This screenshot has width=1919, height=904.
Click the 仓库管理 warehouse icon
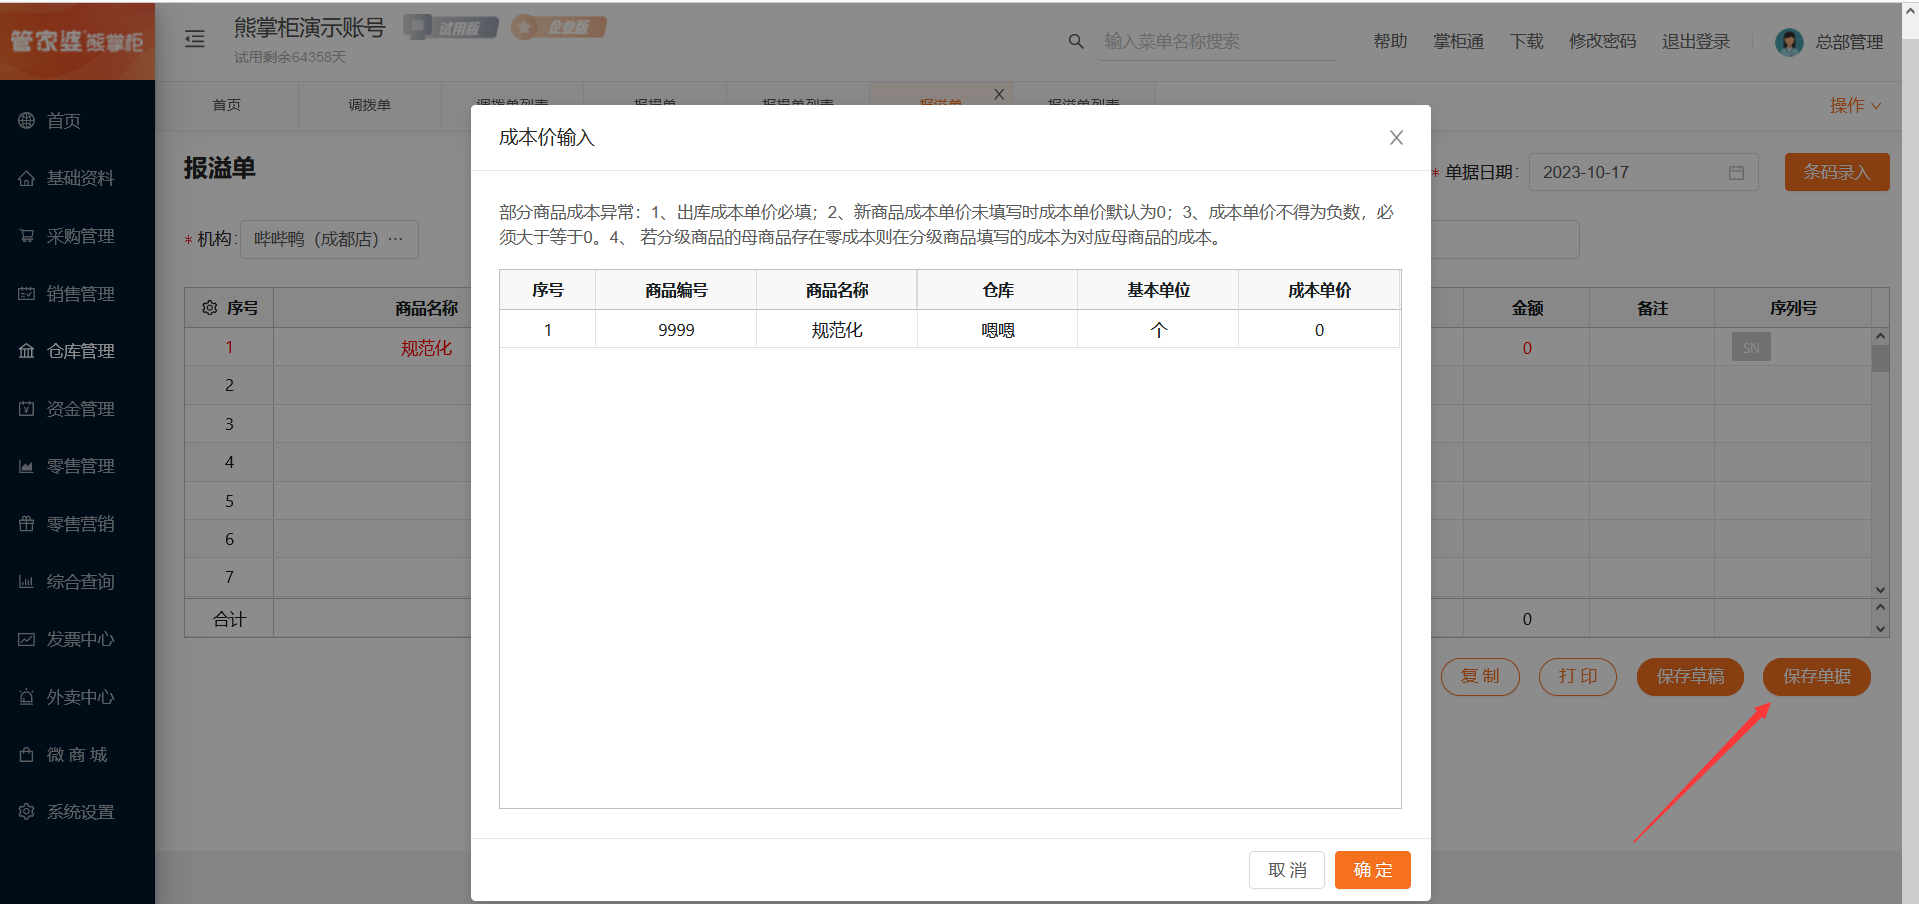pyautogui.click(x=27, y=351)
